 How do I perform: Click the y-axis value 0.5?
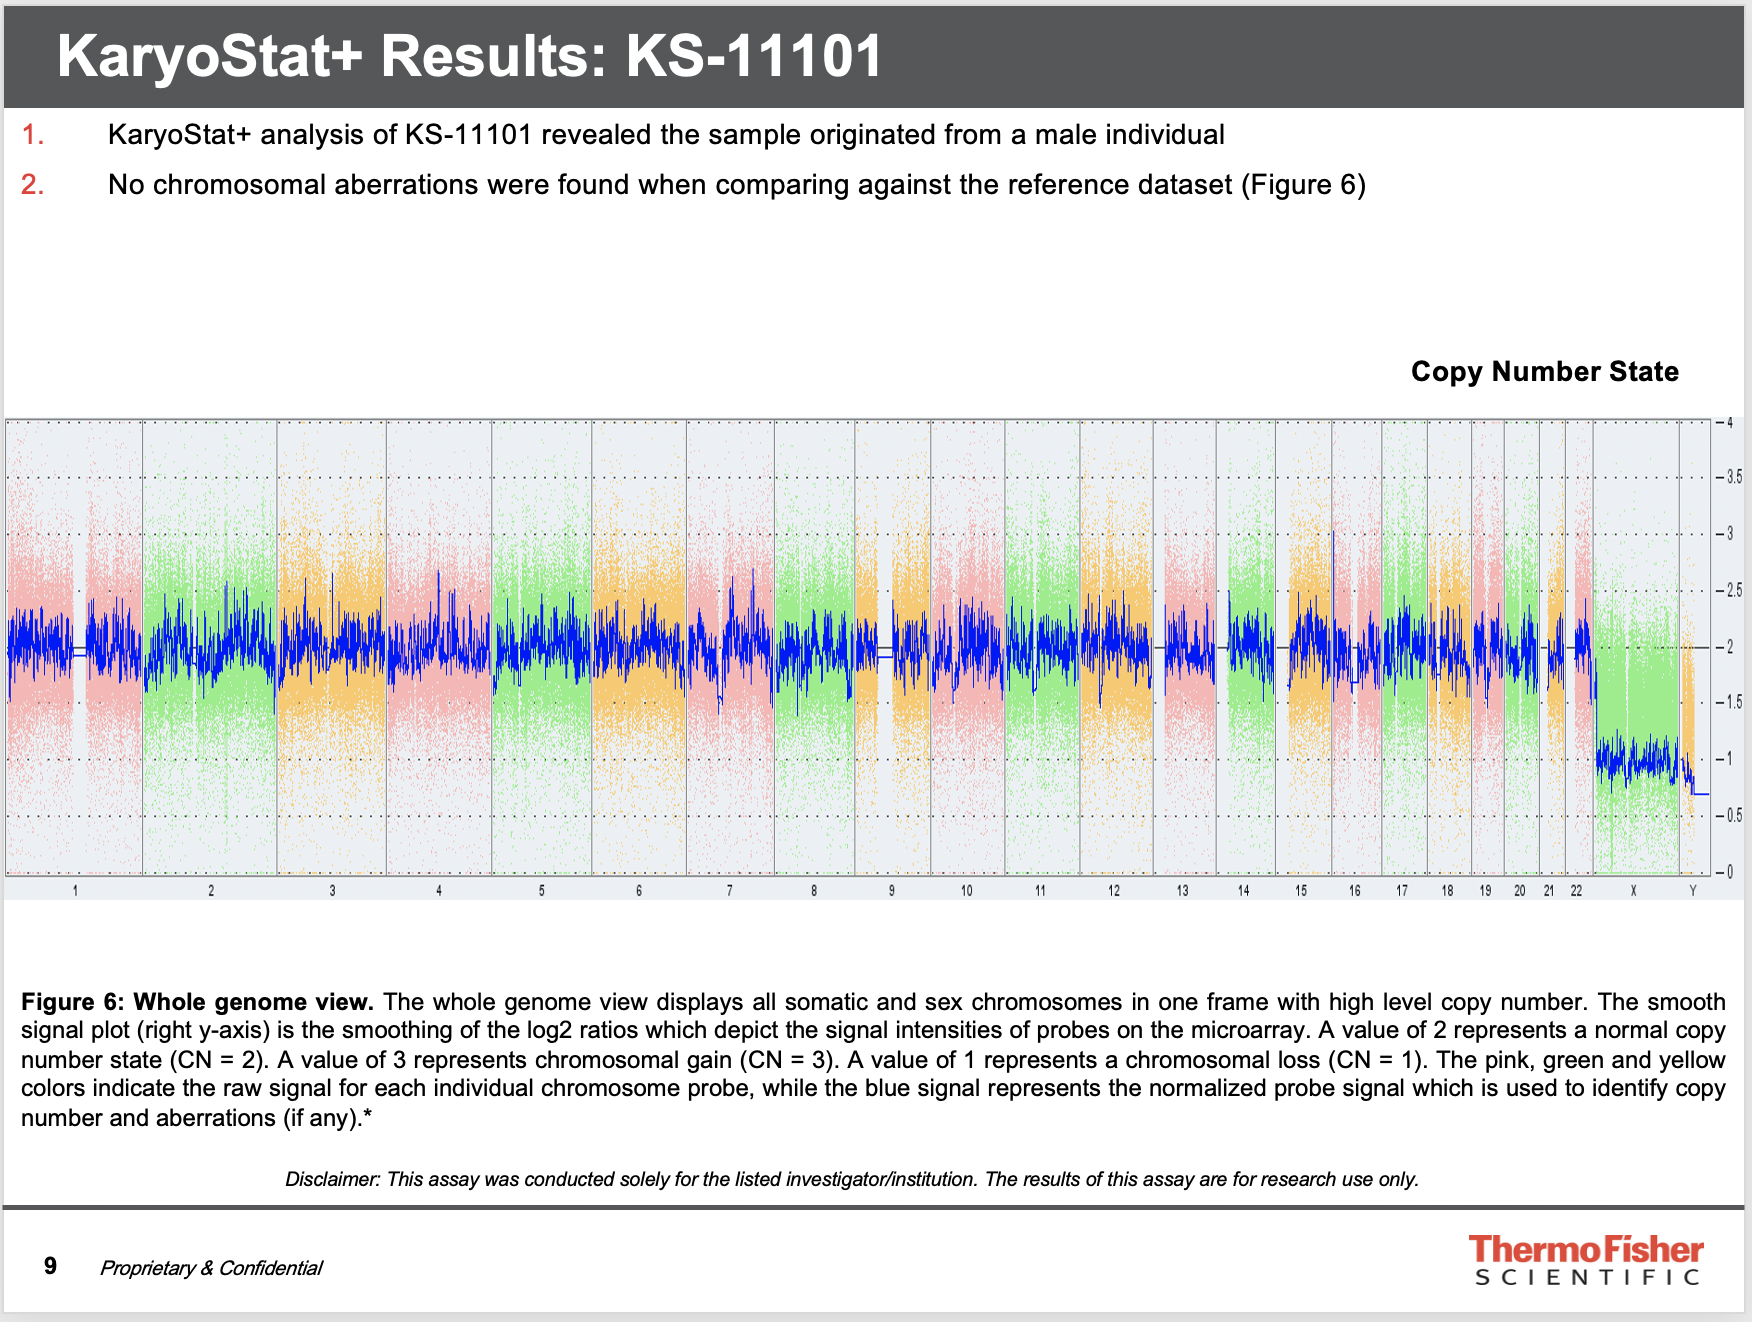[1735, 816]
